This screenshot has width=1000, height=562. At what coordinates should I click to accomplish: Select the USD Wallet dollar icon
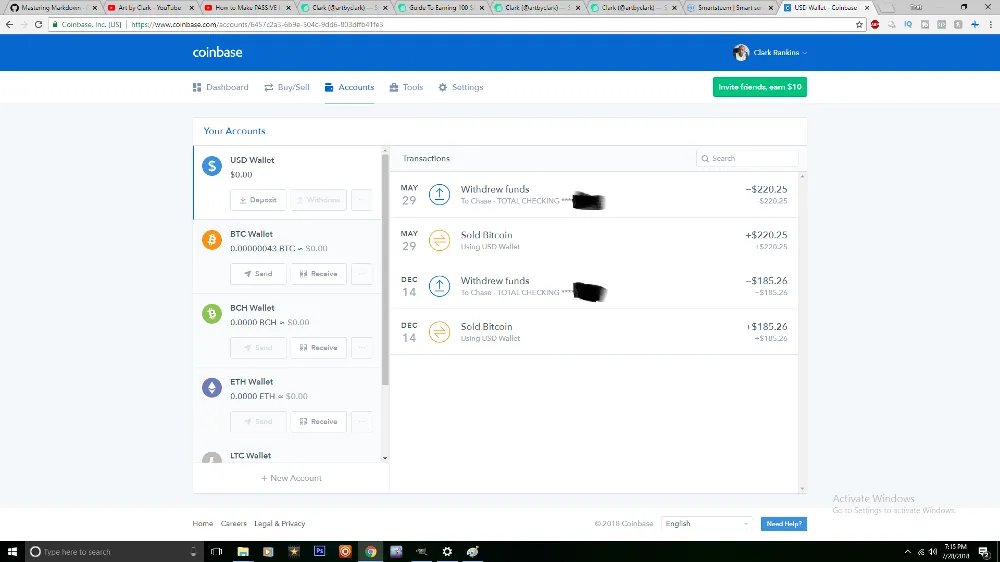tap(212, 166)
